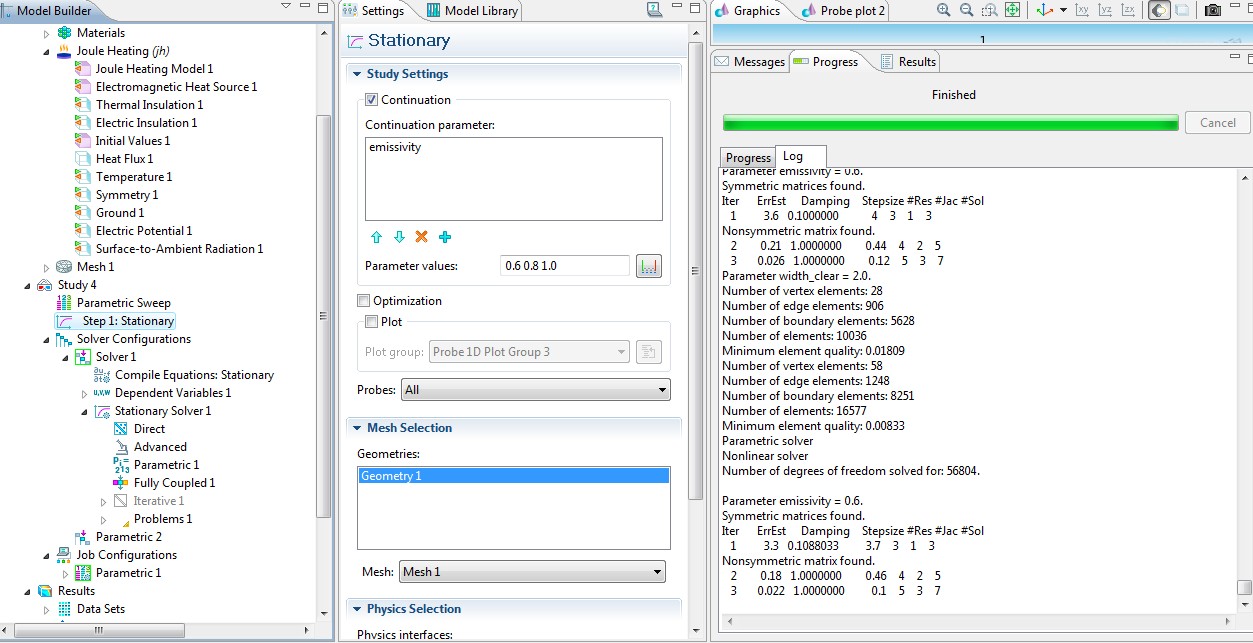Viewport: 1253px width, 643px height.
Task: Take a snapshot with the camera icon
Action: tap(1212, 11)
